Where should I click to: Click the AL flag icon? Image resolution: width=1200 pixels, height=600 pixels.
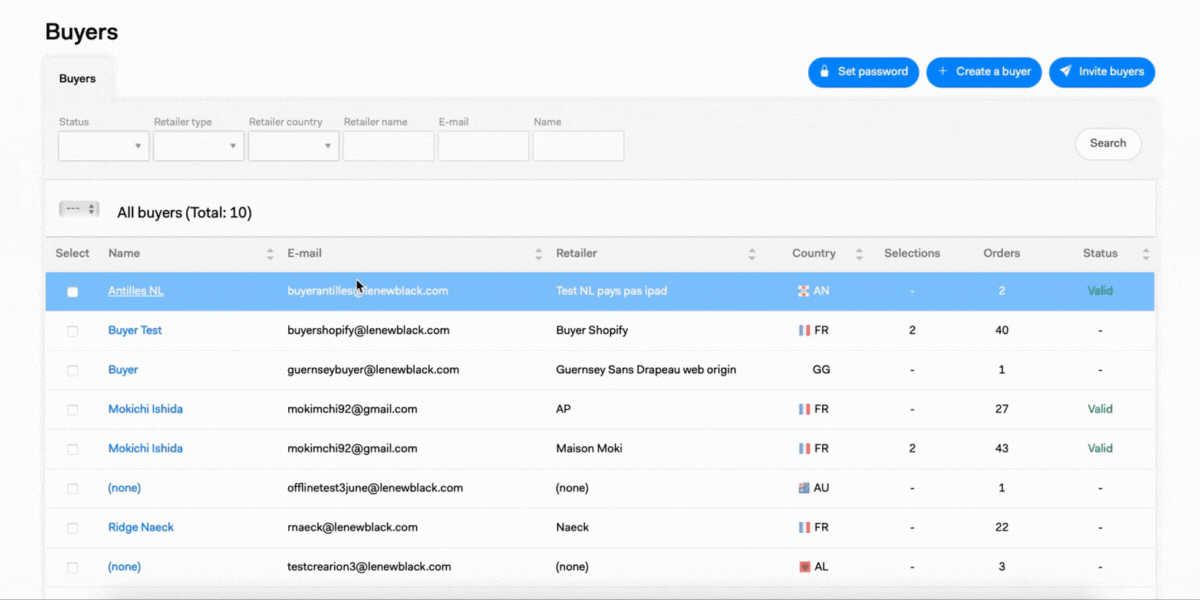[x=803, y=566]
